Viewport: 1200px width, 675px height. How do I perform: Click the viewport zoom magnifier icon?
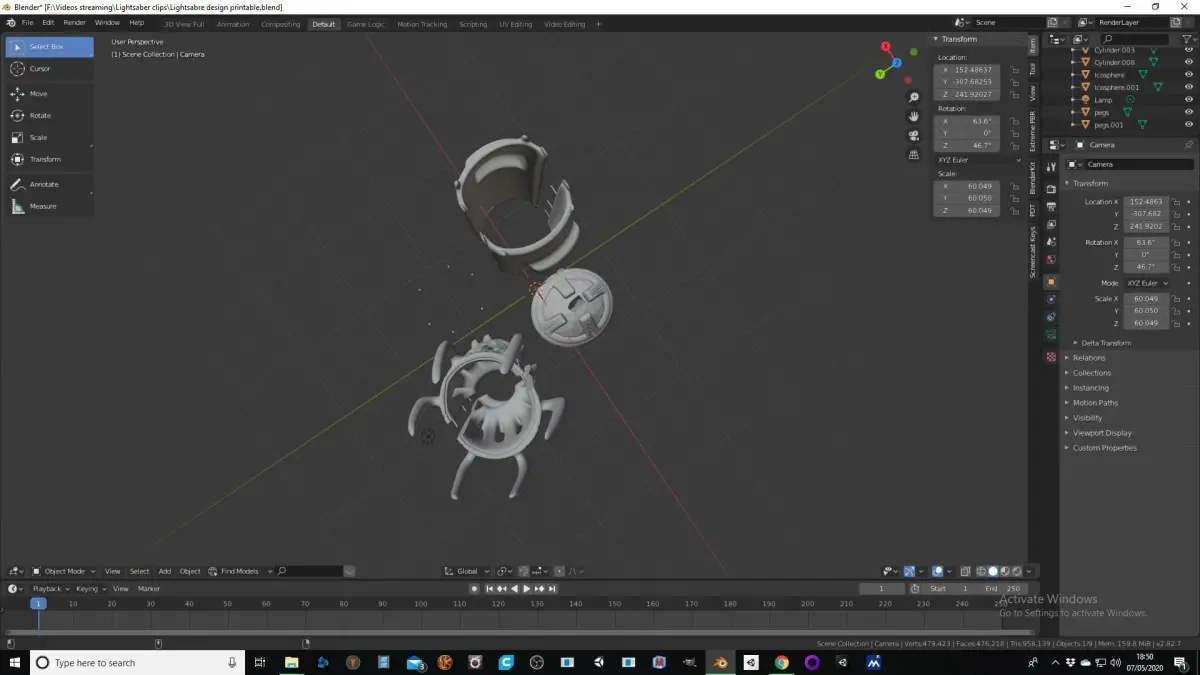pos(914,97)
